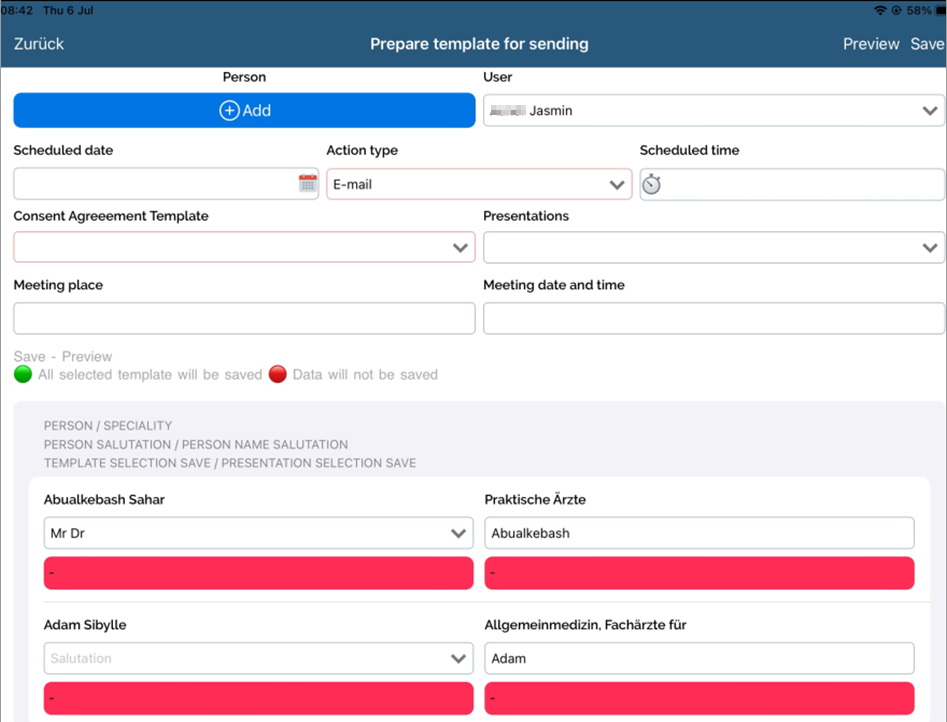Open the Presentations dropdown

(x=714, y=247)
